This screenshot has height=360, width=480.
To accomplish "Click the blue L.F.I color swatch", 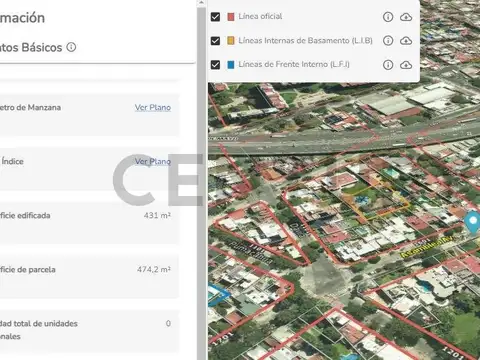I will 231,65.
